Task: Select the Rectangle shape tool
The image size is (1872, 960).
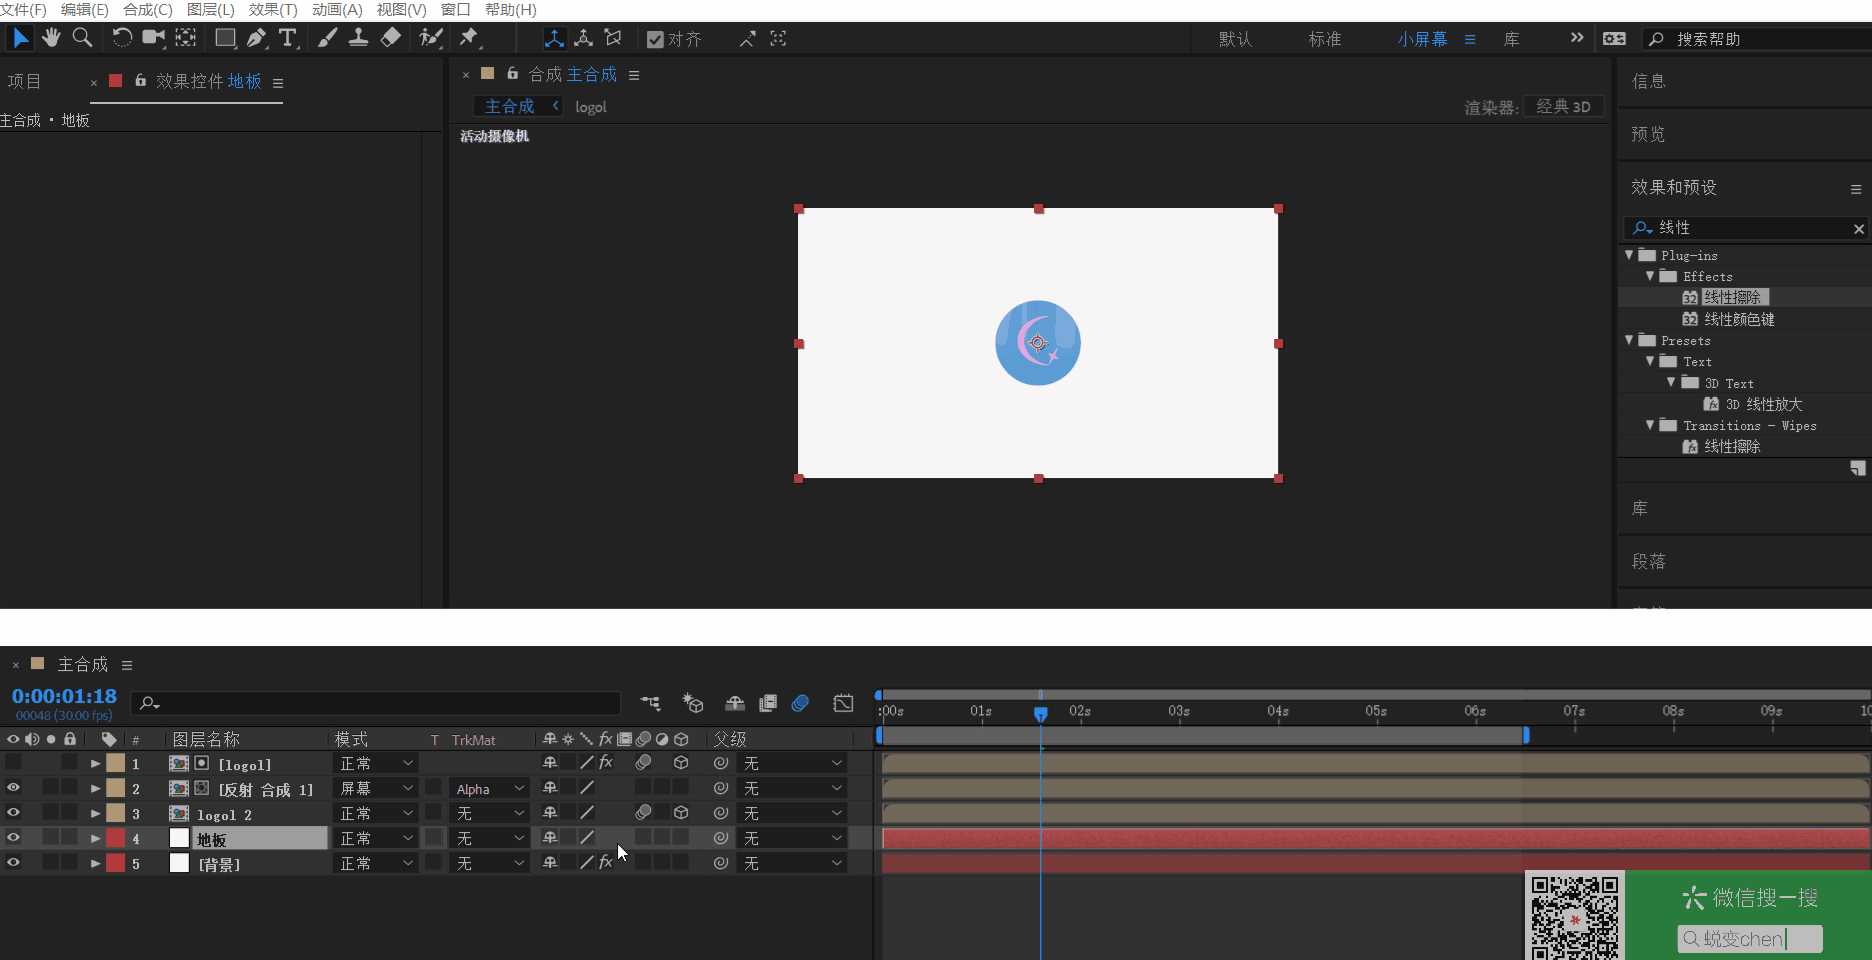Action: point(225,38)
